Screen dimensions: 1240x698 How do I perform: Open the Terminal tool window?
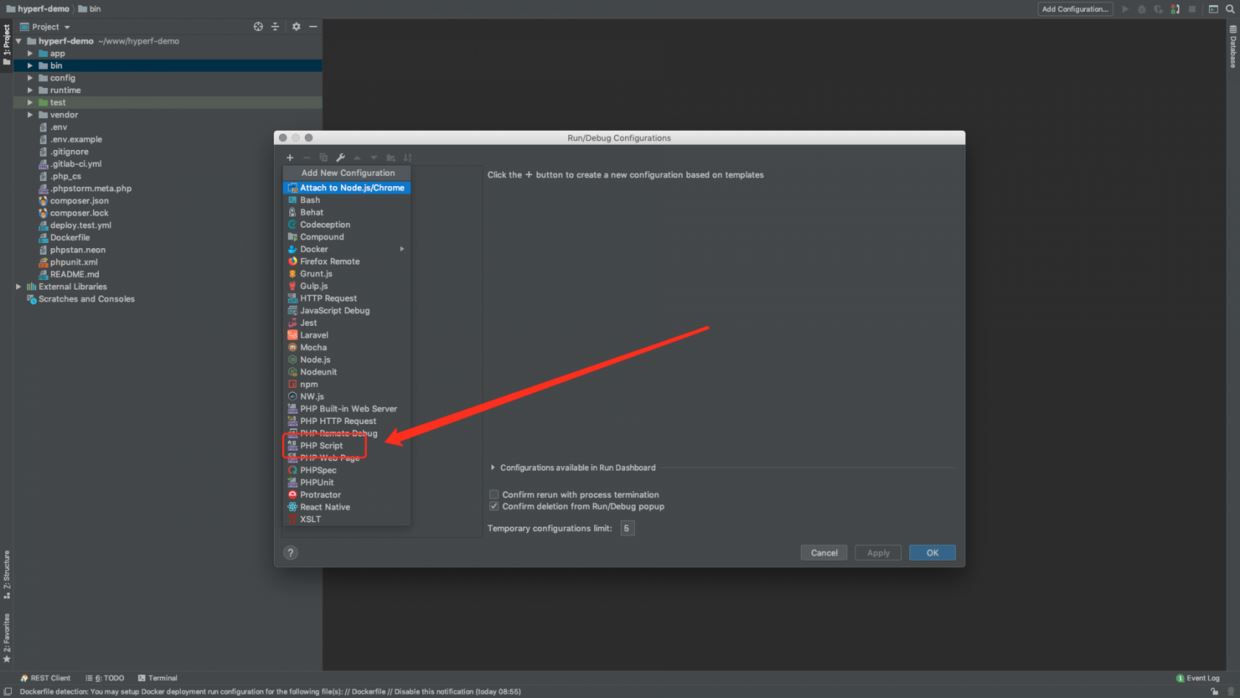point(157,678)
